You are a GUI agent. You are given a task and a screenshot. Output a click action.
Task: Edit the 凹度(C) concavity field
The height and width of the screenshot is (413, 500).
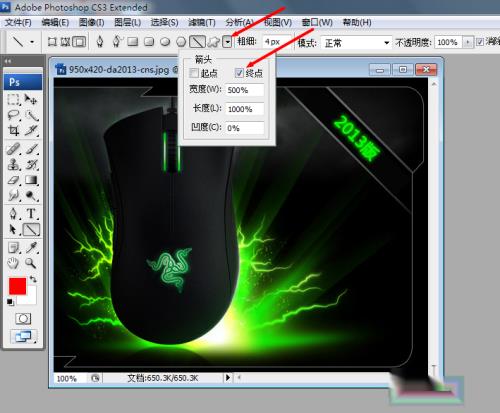point(245,128)
